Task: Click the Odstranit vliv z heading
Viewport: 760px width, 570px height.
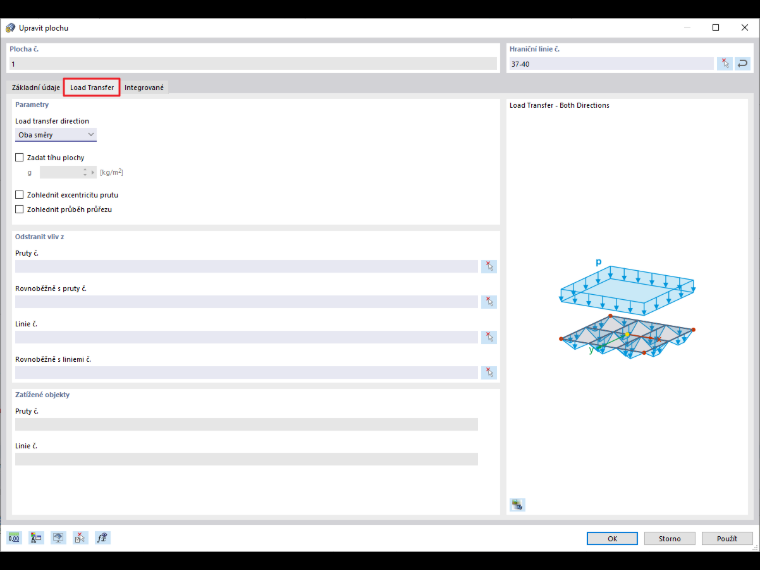Action: (39, 237)
